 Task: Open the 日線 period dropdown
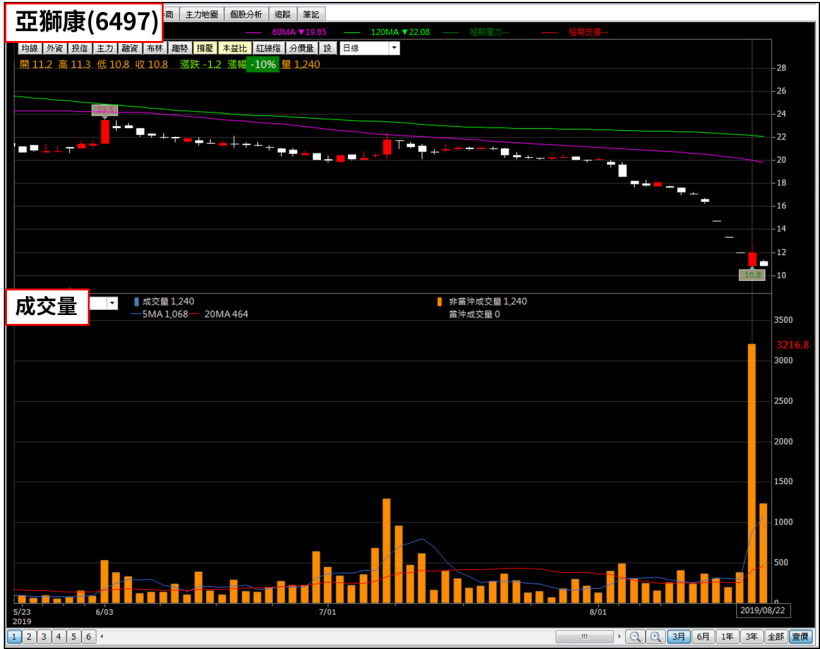point(370,48)
